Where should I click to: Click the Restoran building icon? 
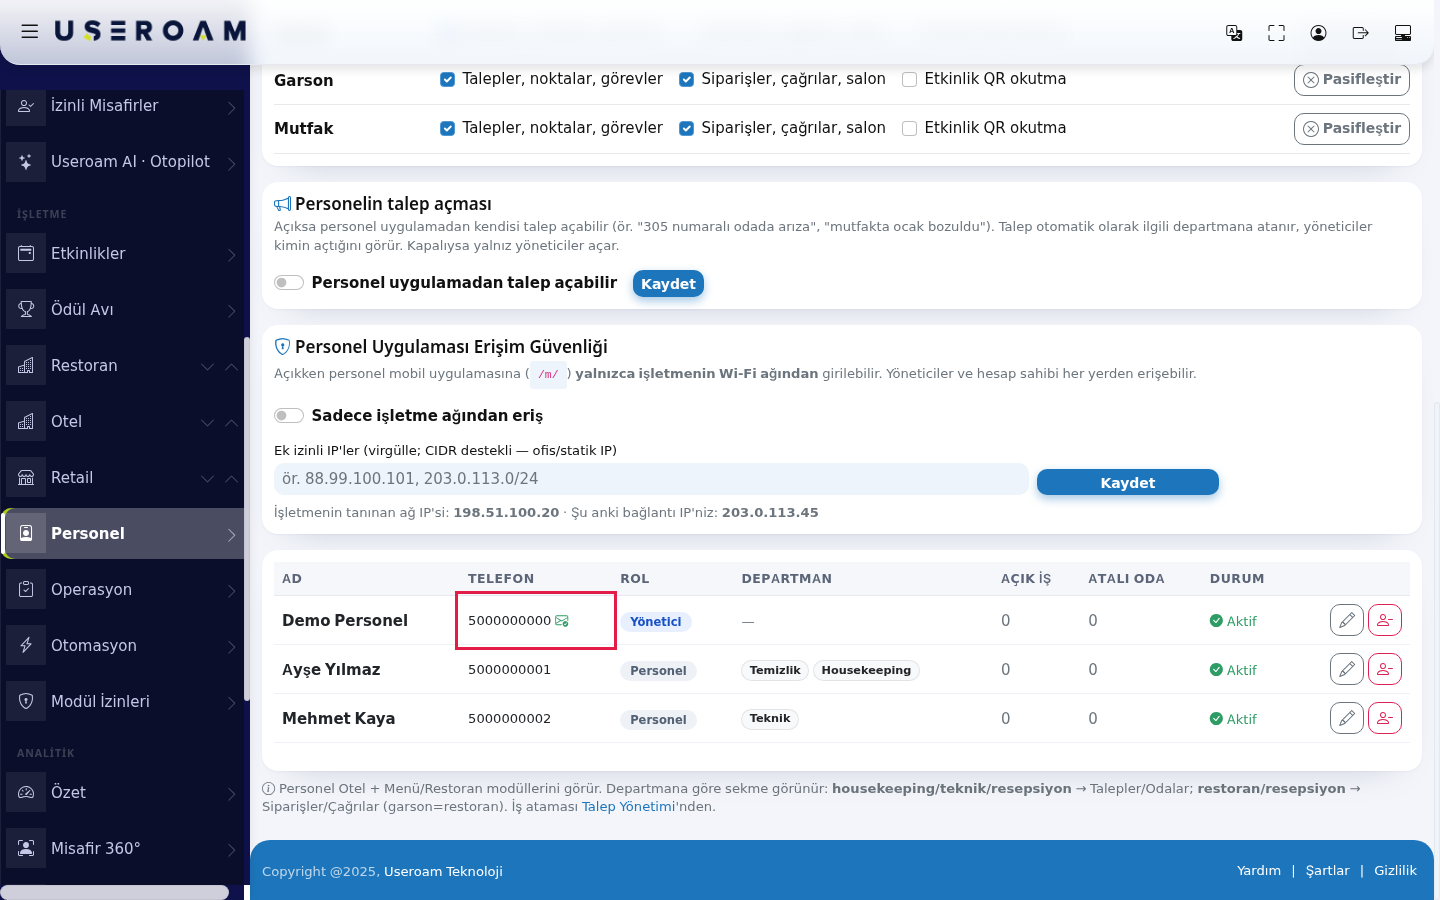tap(26, 366)
